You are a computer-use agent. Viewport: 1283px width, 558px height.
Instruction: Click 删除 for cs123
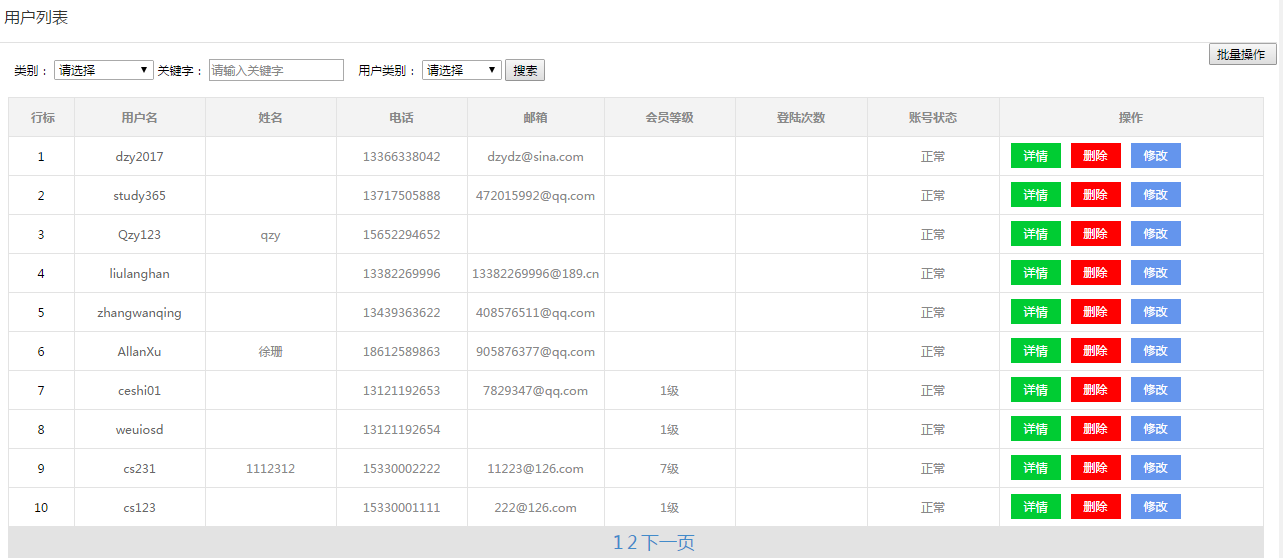1096,507
